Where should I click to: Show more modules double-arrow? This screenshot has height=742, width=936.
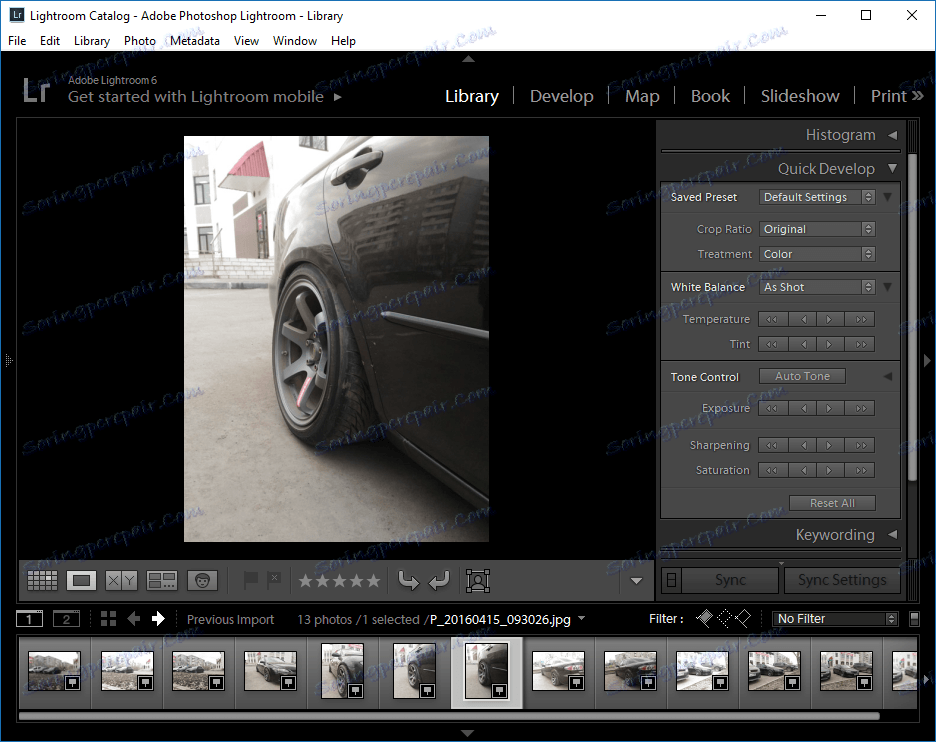tap(918, 96)
